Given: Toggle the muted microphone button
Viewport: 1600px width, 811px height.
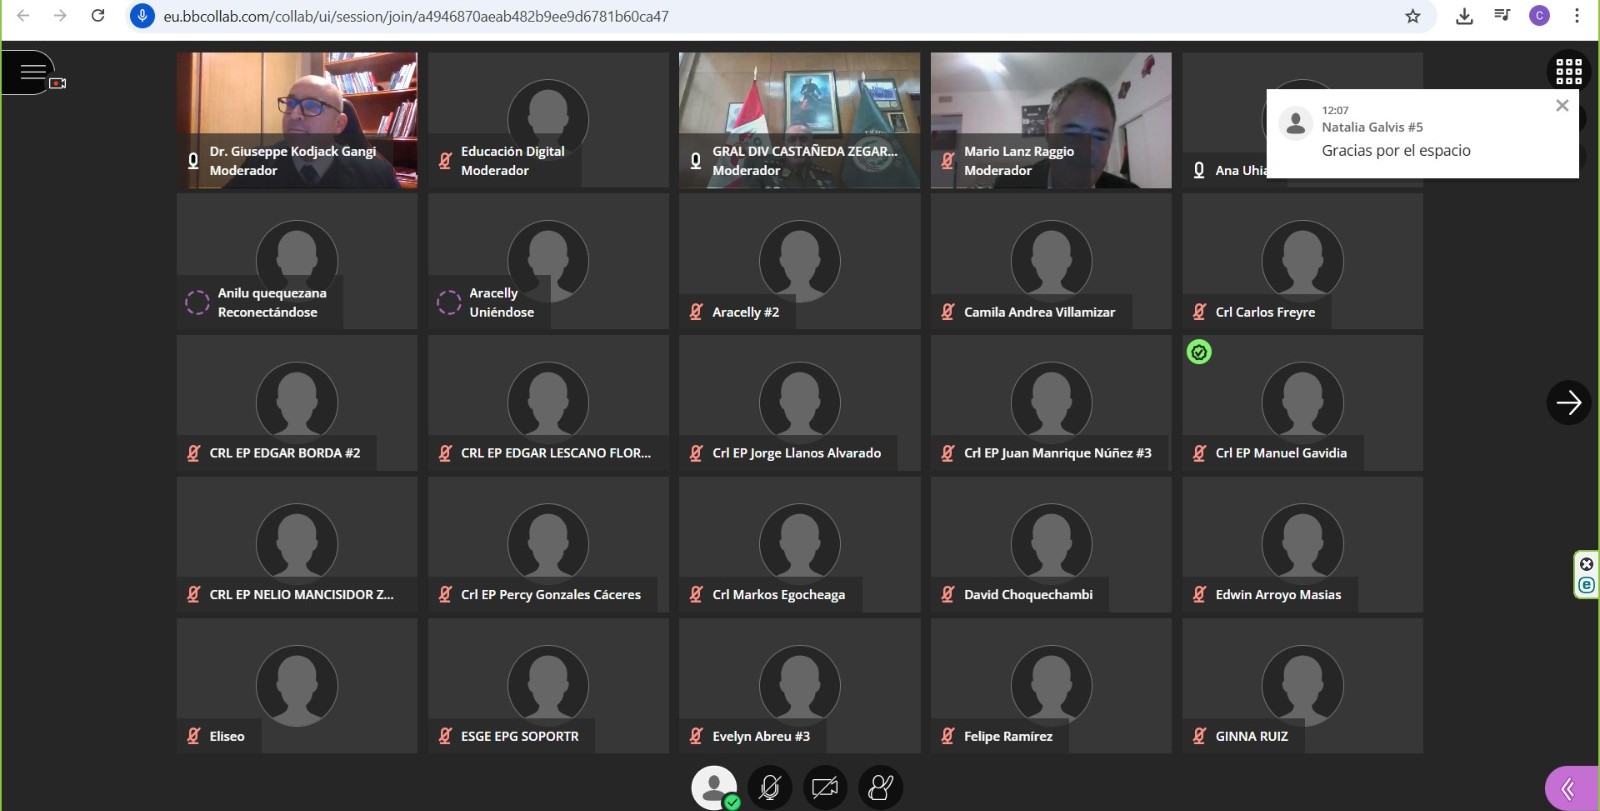Looking at the screenshot, I should (769, 788).
